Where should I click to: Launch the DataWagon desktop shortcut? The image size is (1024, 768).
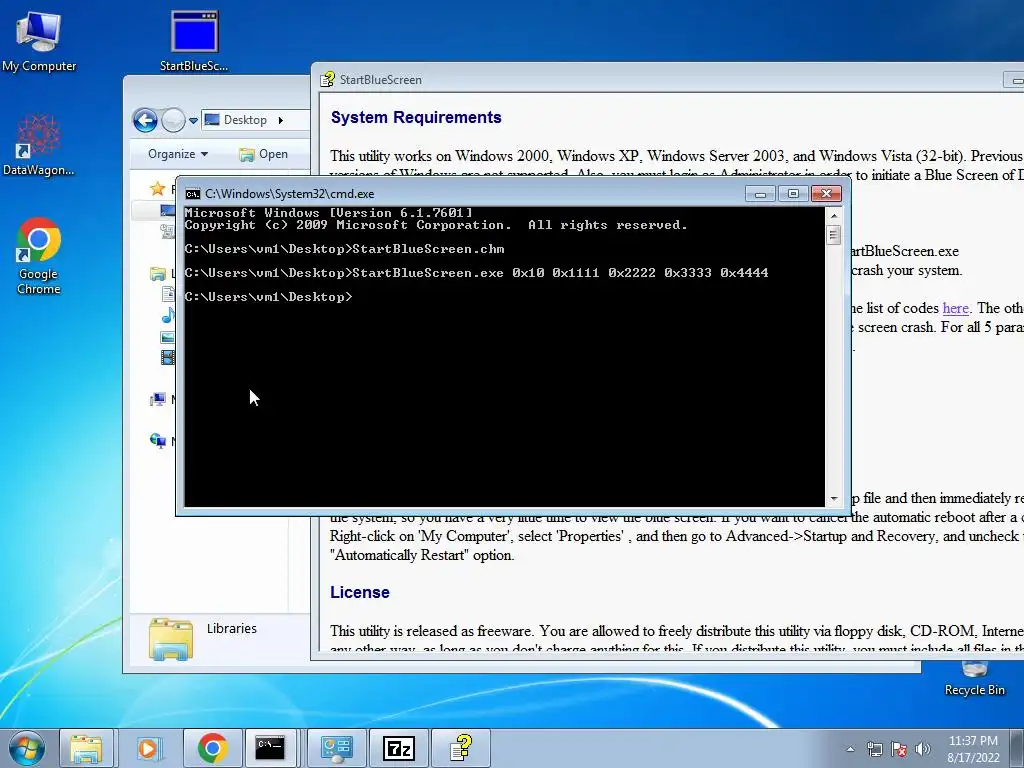tap(39, 145)
